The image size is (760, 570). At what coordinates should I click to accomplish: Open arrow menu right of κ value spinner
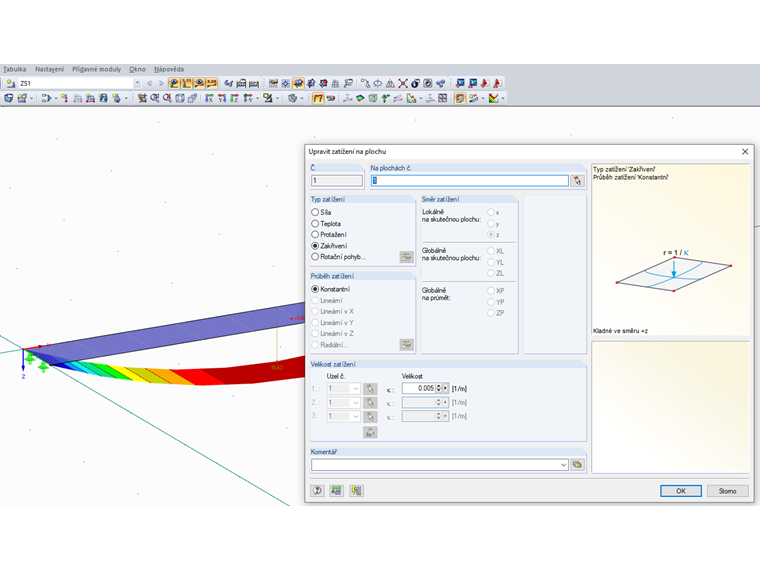[x=445, y=388]
